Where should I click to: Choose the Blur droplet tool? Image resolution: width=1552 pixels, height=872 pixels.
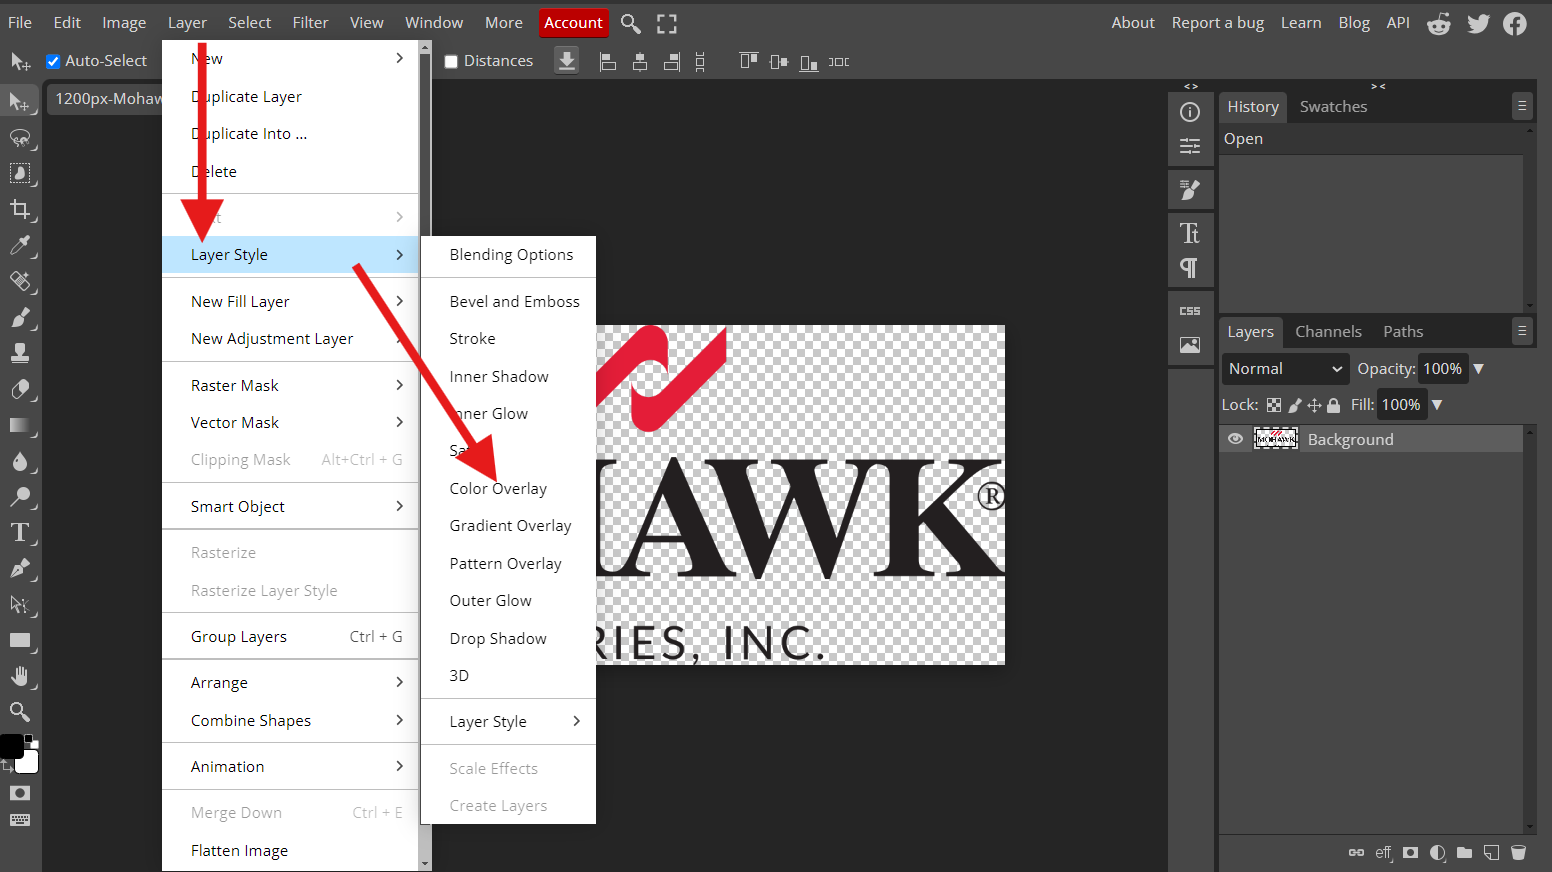[x=19, y=461]
